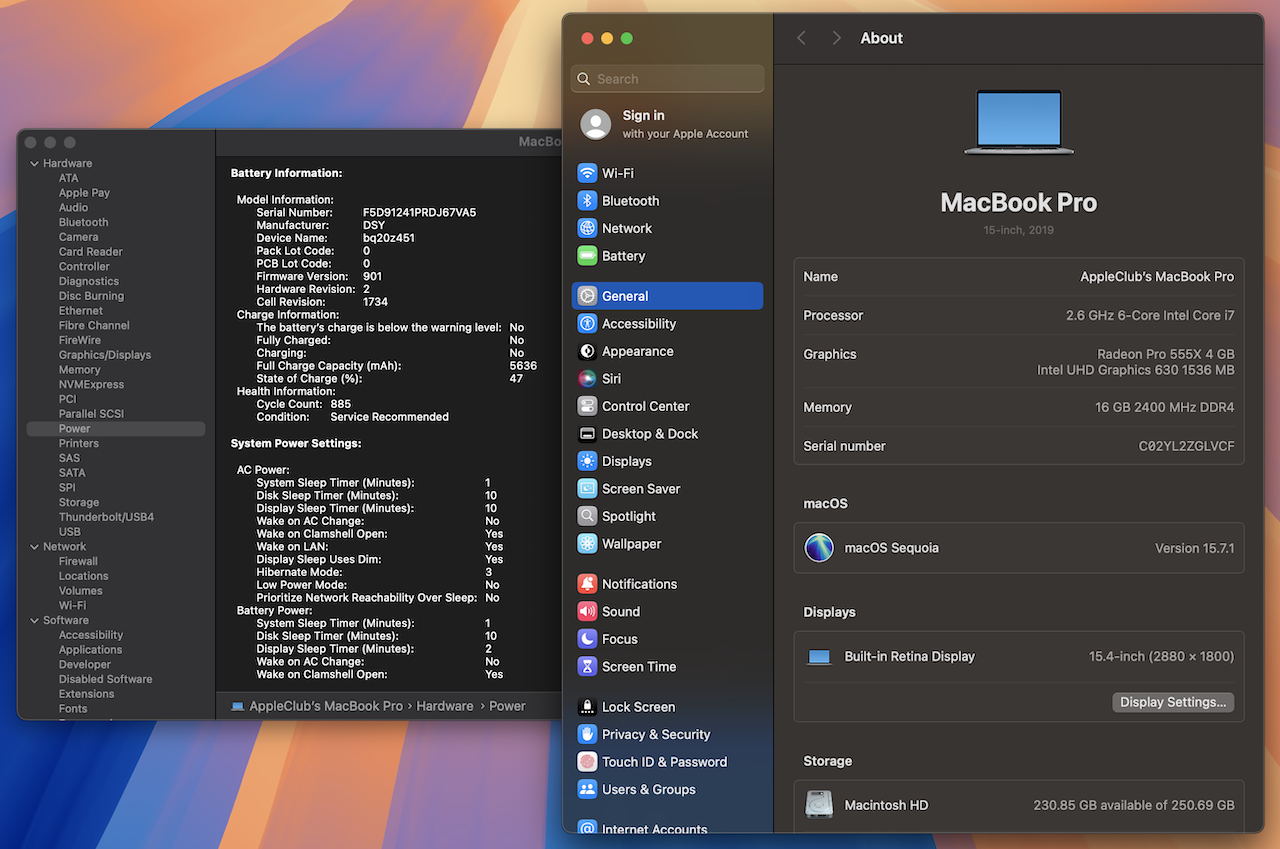The height and width of the screenshot is (849, 1280).
Task: Open the Accessibility settings pane
Action: (x=638, y=324)
